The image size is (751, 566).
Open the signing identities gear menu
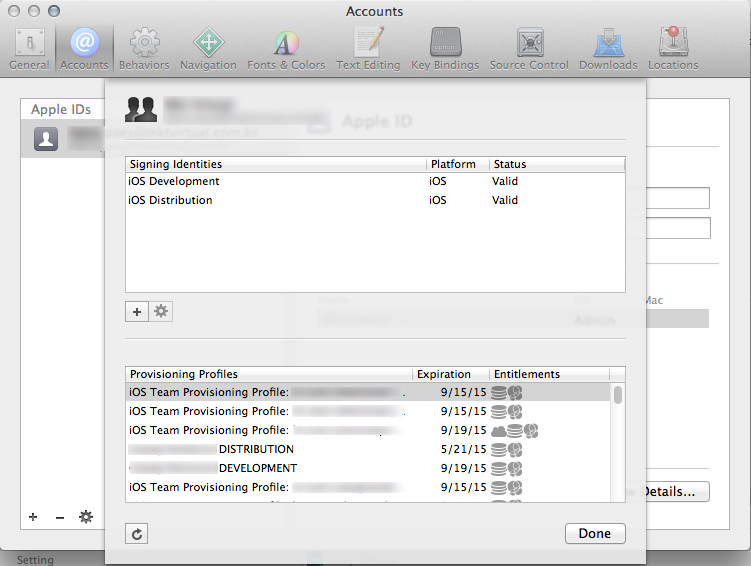(x=161, y=312)
